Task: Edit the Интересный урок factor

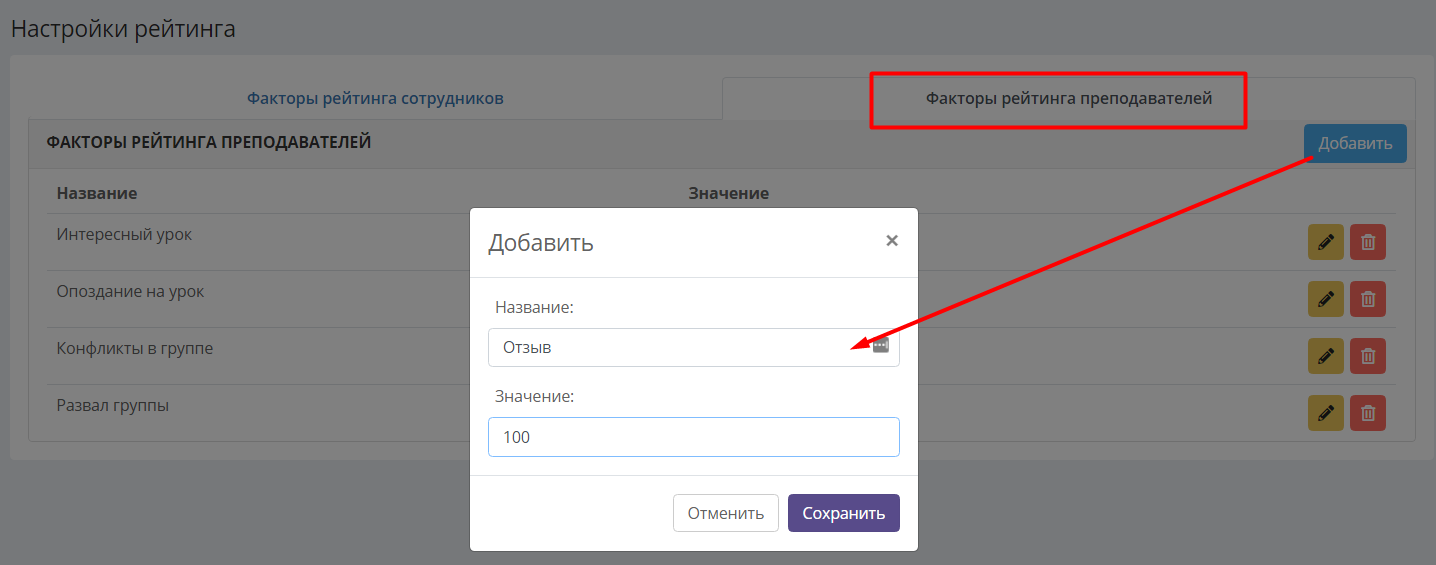Action: (x=1326, y=242)
